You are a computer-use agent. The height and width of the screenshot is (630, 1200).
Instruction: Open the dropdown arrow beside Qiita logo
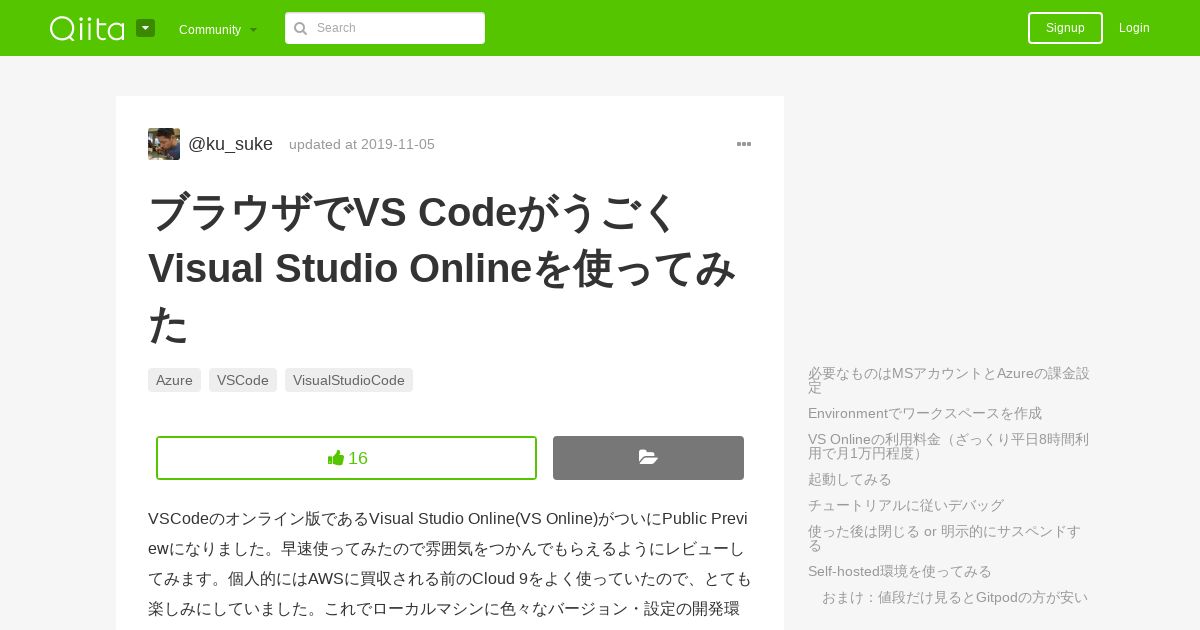tap(146, 28)
